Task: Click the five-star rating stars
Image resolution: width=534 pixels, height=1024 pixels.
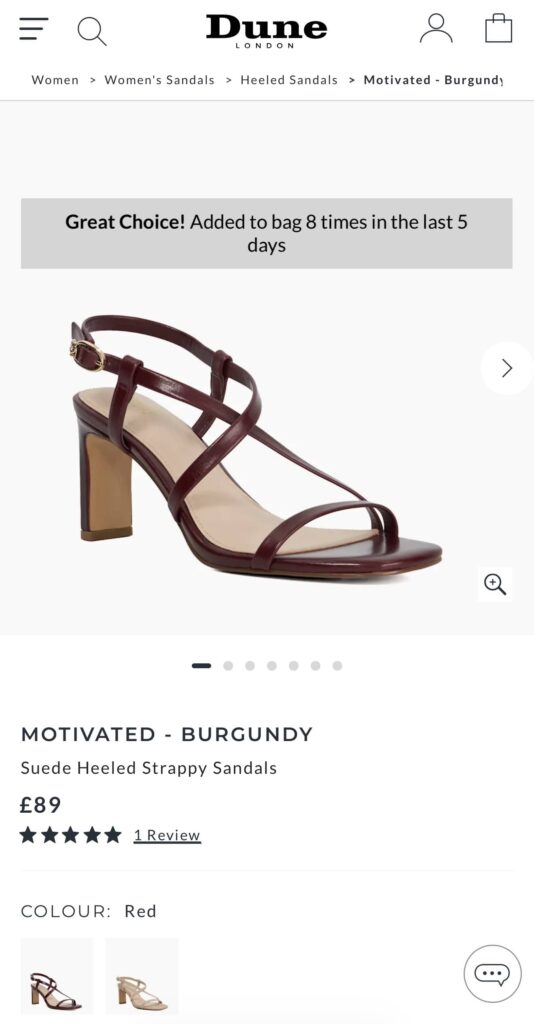Action: [x=71, y=835]
